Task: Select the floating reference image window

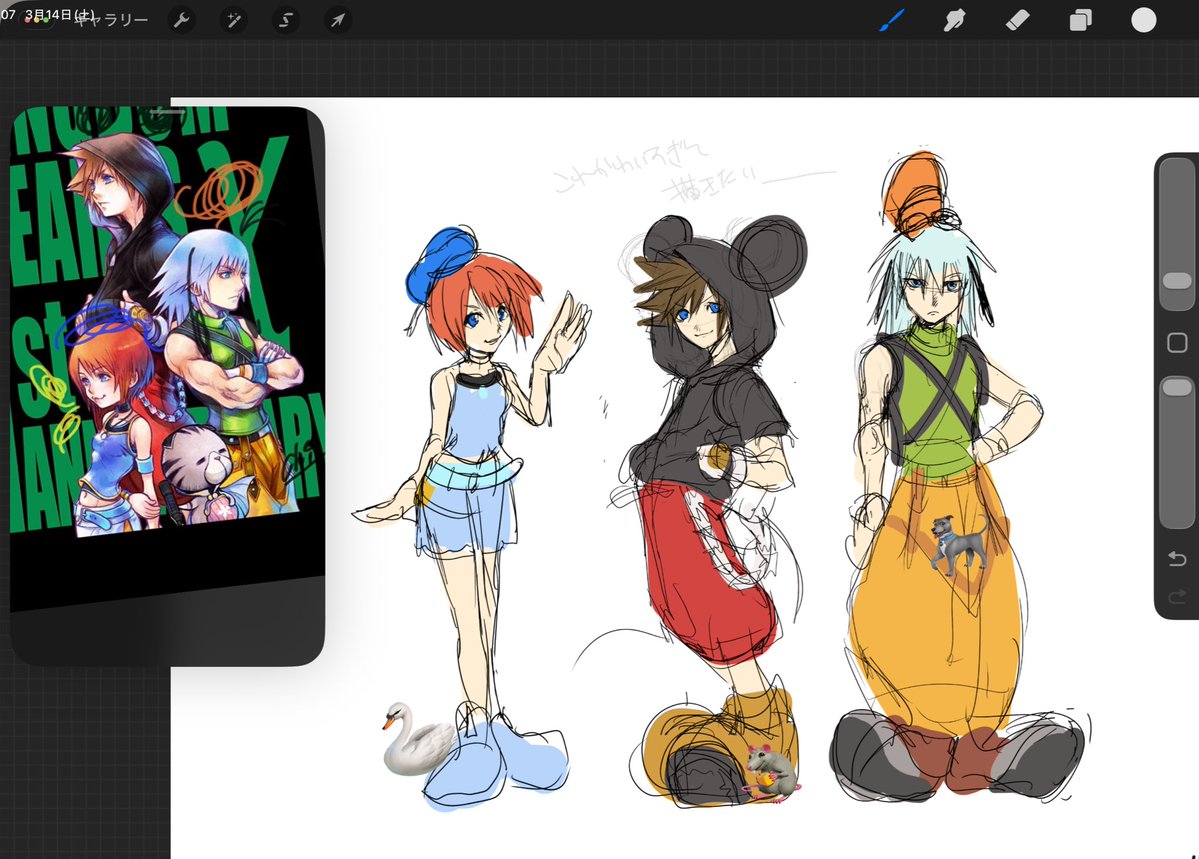Action: click(x=167, y=386)
